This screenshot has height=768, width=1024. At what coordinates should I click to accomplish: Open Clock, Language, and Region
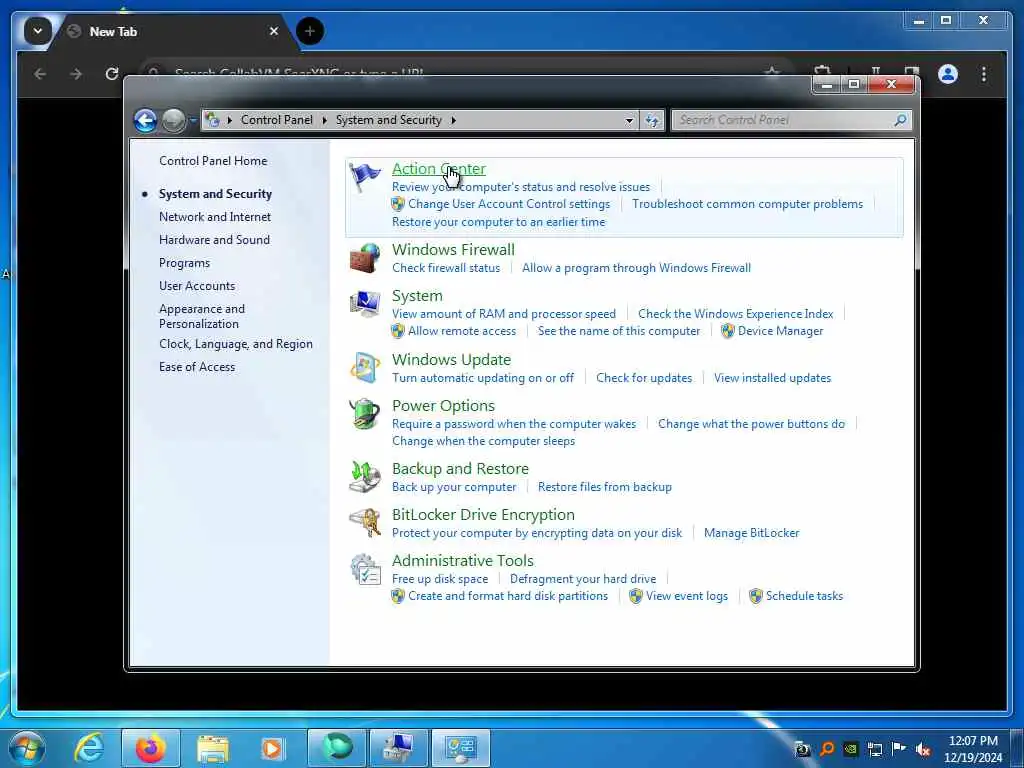[x=236, y=344]
